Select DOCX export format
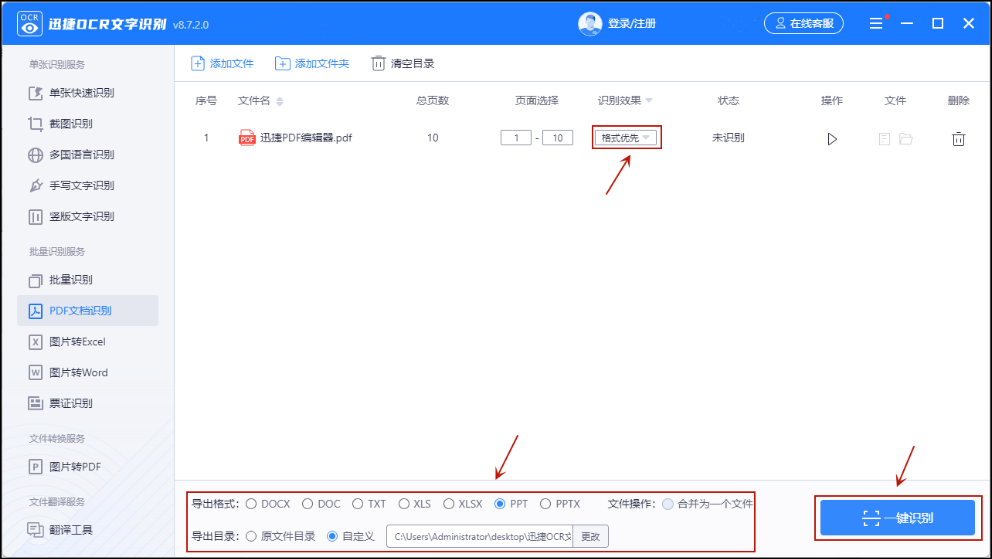Viewport: 992px width, 559px height. (251, 504)
